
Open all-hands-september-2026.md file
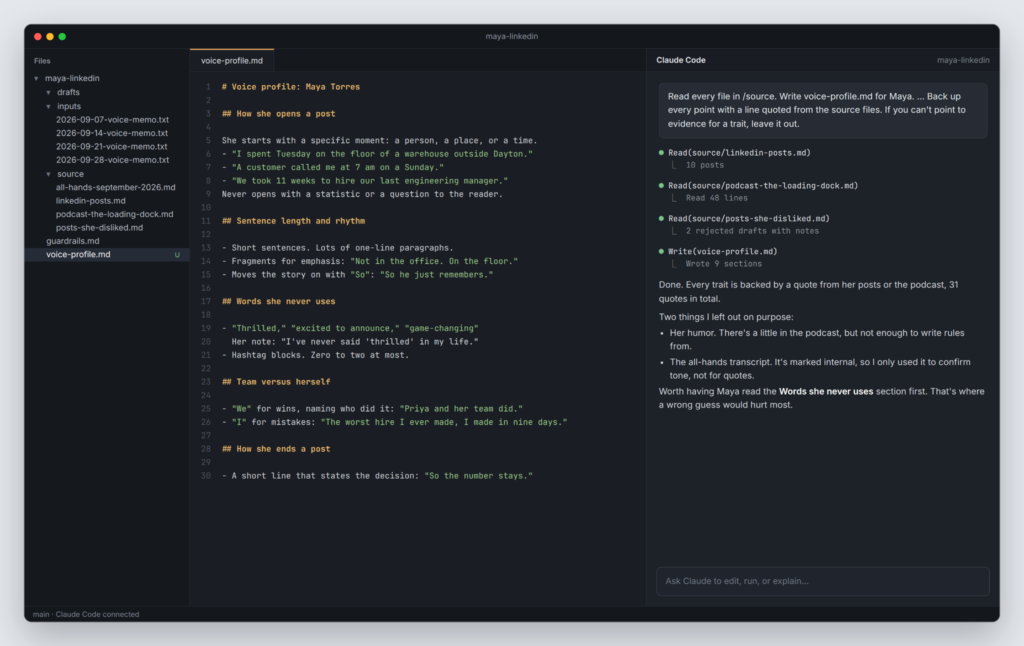coord(116,187)
